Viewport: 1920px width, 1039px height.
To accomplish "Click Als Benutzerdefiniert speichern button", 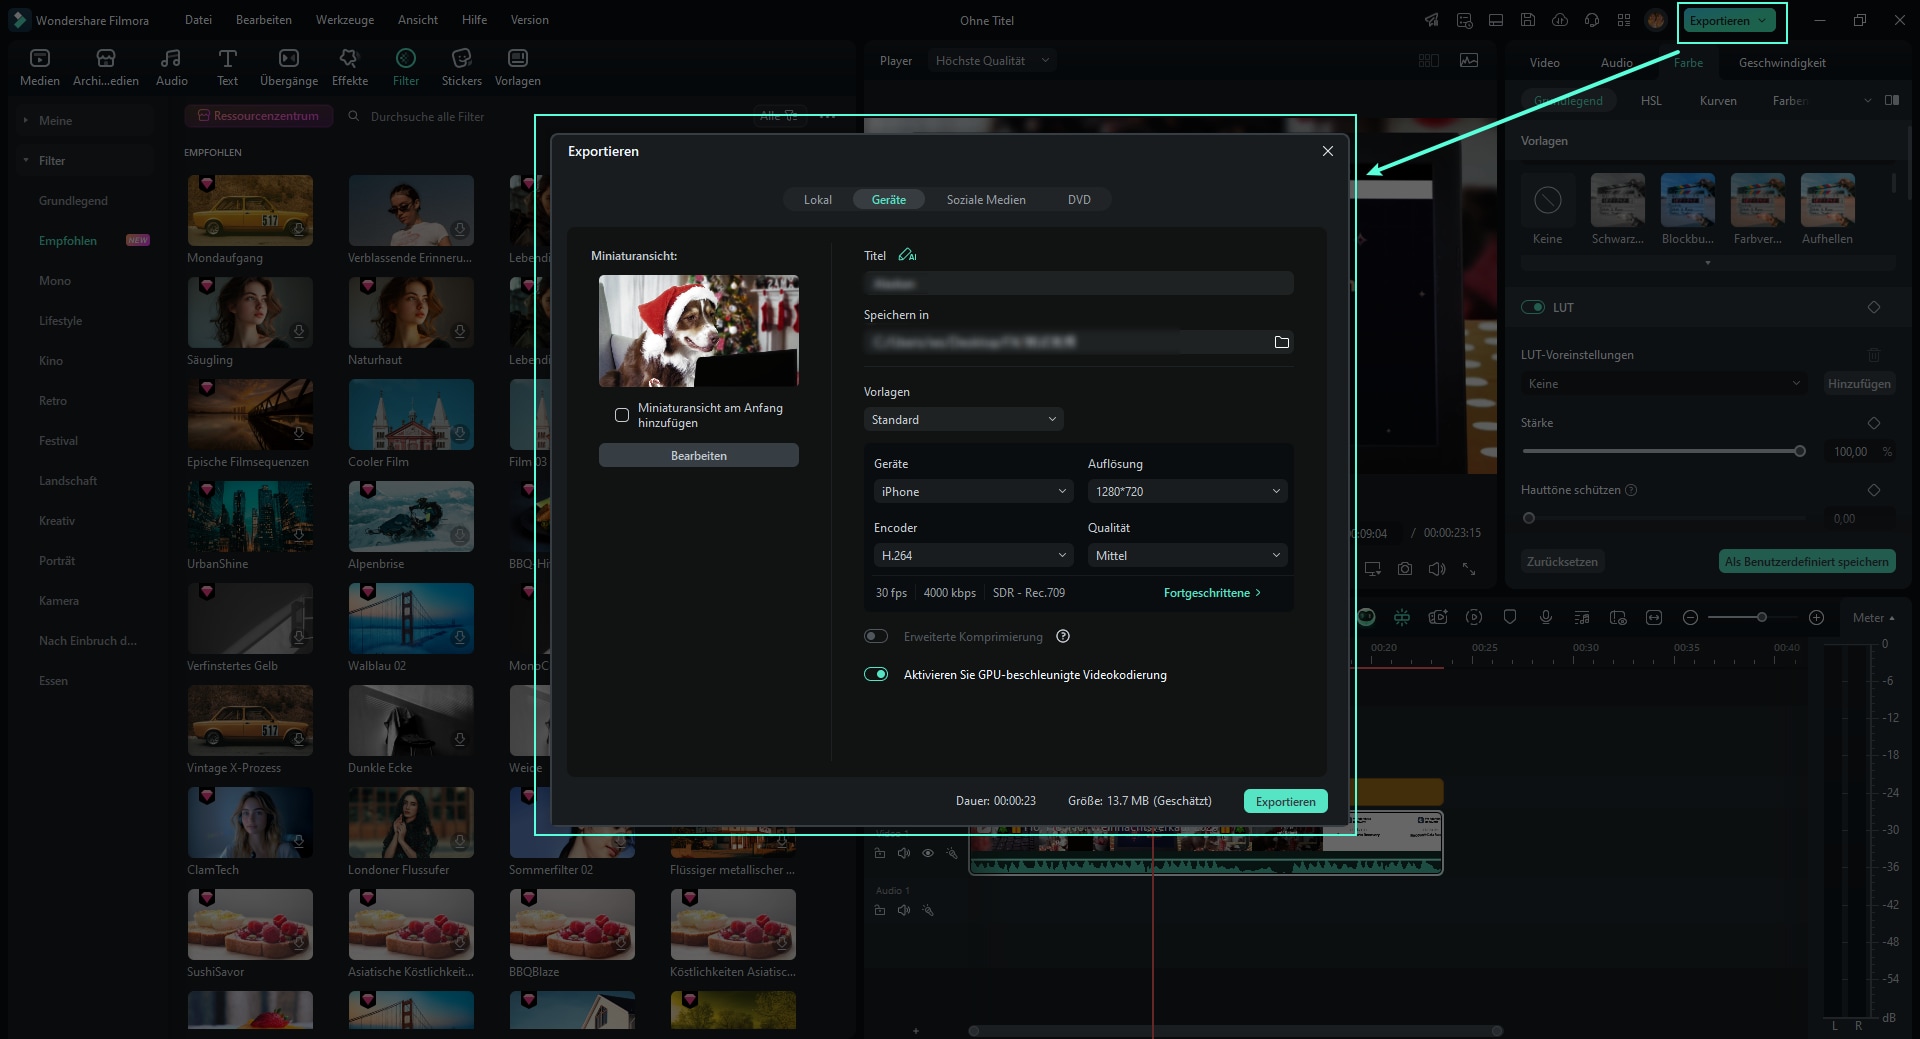I will coord(1806,561).
